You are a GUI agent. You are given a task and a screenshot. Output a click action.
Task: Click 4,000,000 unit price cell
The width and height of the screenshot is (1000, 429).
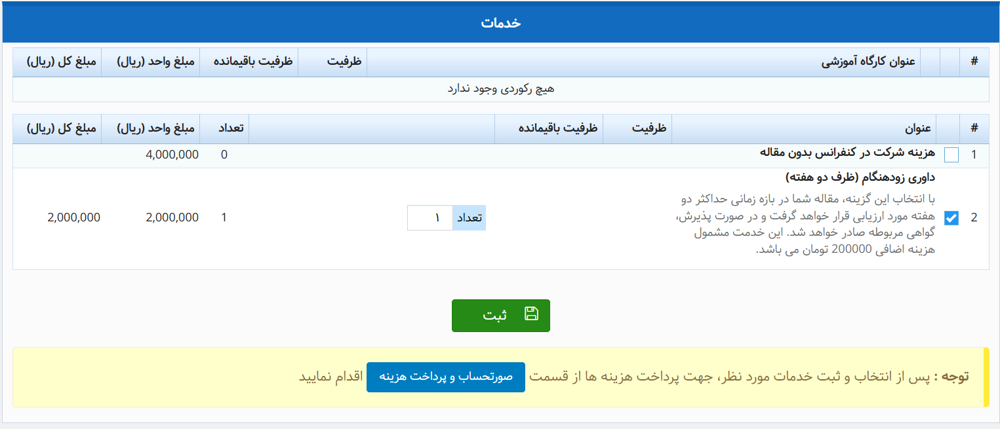pyautogui.click(x=172, y=155)
